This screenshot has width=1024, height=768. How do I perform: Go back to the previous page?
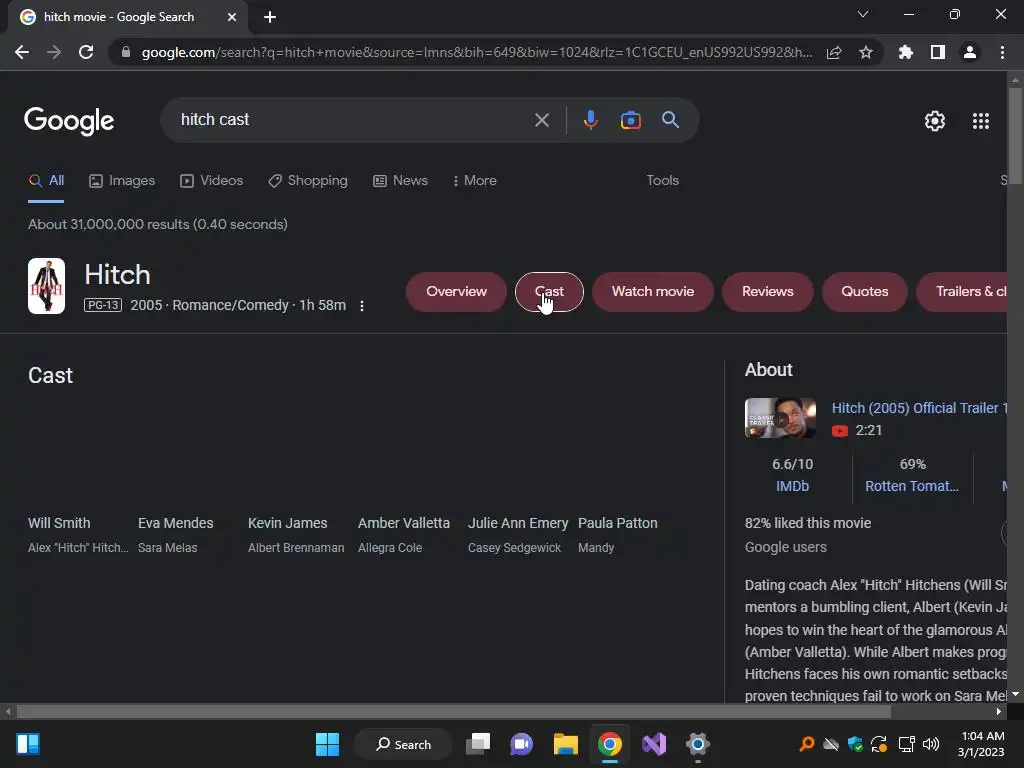[22, 52]
